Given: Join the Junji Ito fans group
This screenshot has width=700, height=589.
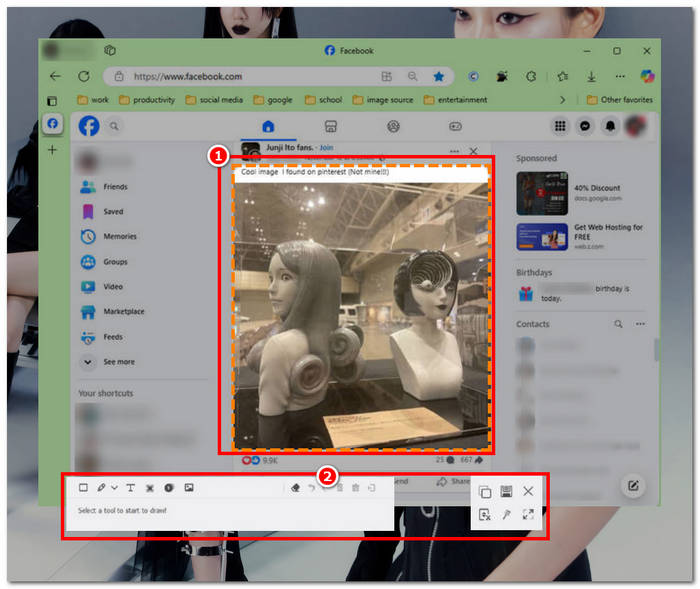Looking at the screenshot, I should (326, 147).
